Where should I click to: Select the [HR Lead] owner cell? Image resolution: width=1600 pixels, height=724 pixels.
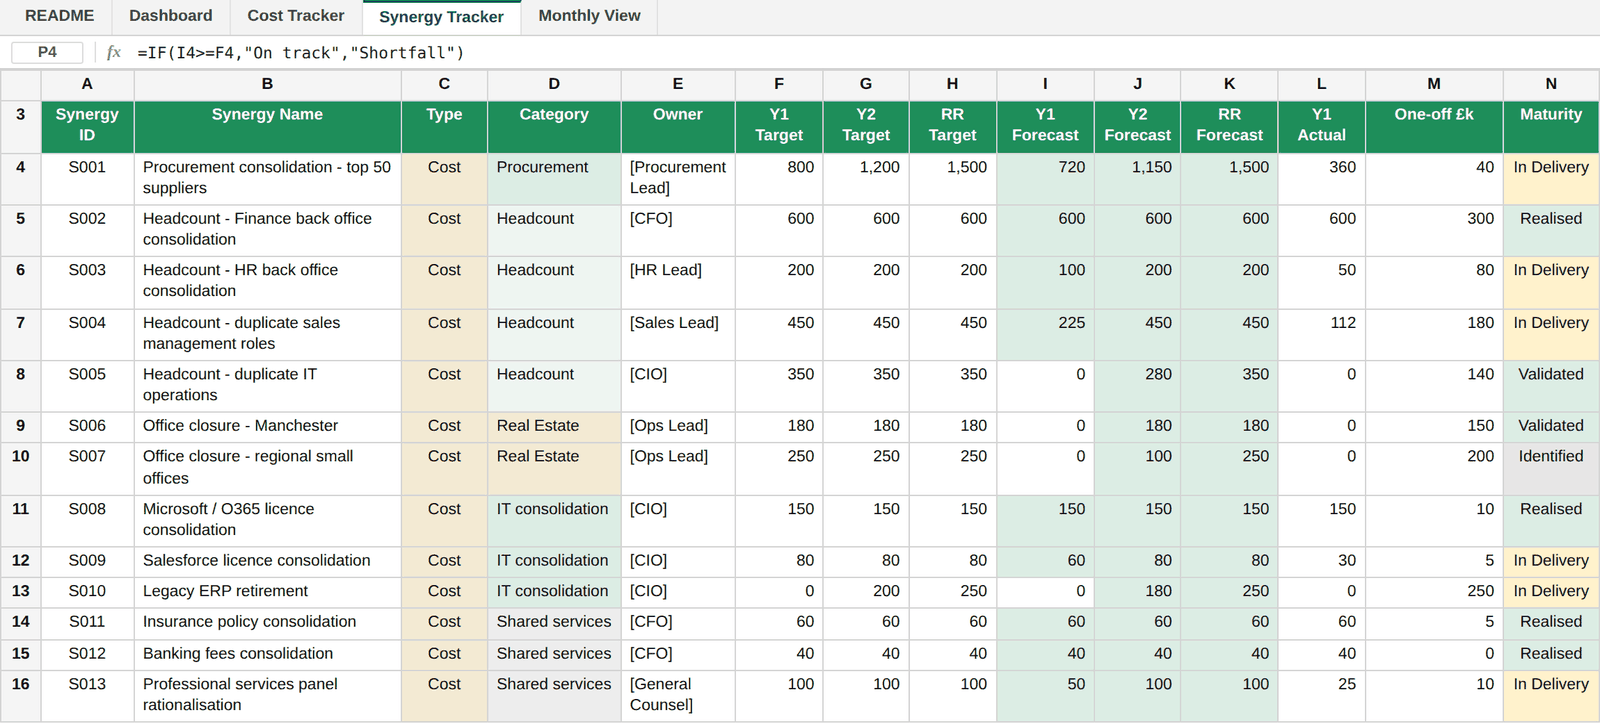pyautogui.click(x=678, y=282)
